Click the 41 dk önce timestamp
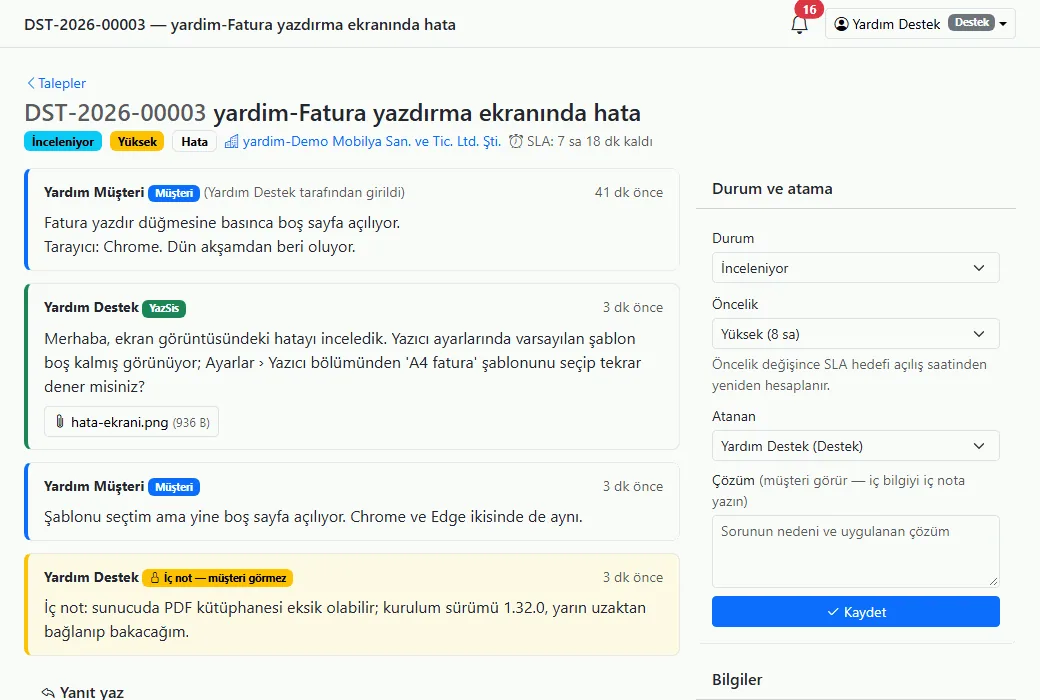1040x700 pixels. click(629, 192)
